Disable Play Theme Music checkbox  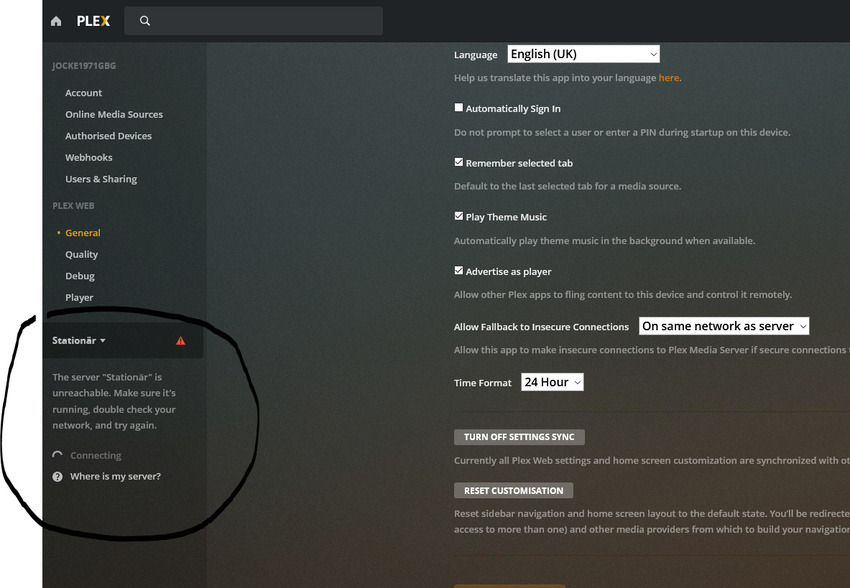(x=459, y=216)
